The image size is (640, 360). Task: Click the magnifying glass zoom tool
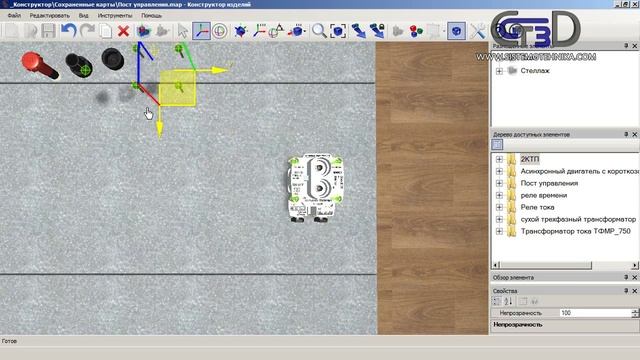(x=319, y=31)
